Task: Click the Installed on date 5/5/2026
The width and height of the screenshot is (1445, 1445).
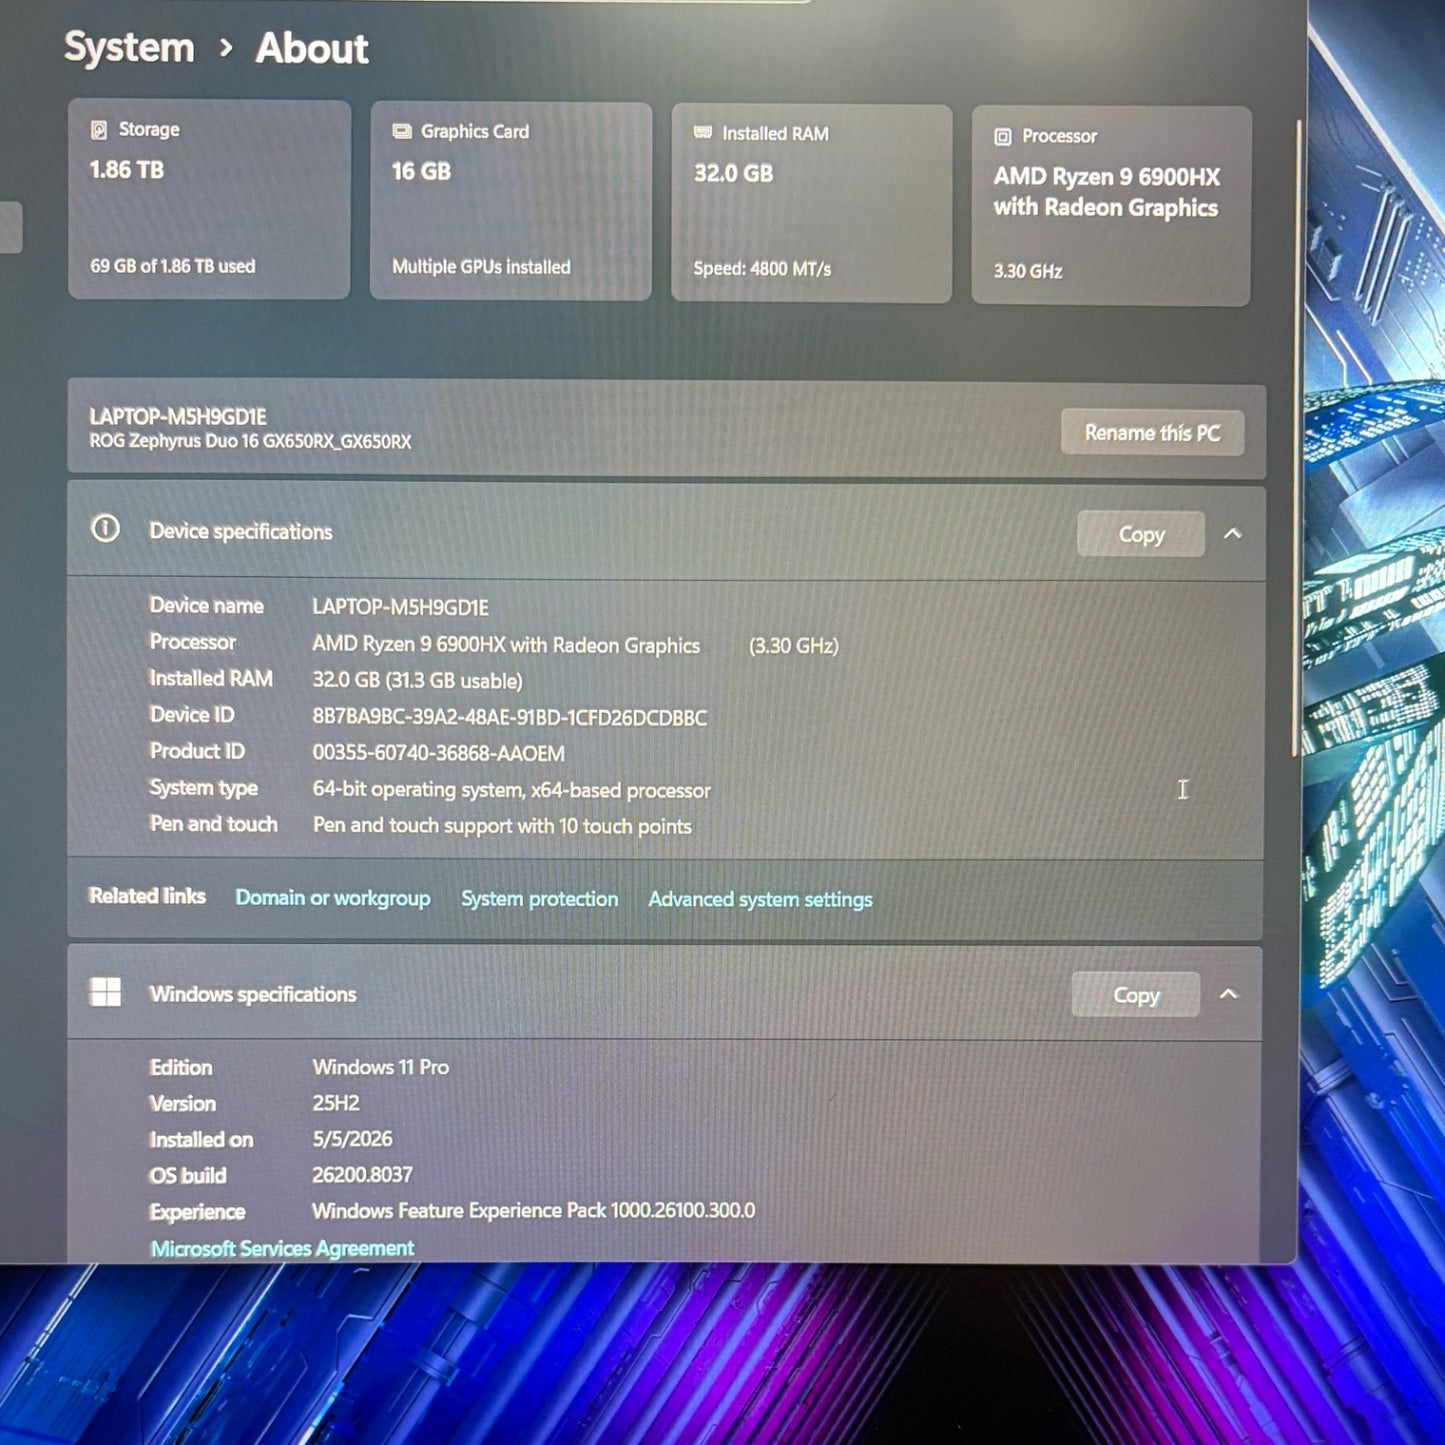Action: [x=352, y=1139]
